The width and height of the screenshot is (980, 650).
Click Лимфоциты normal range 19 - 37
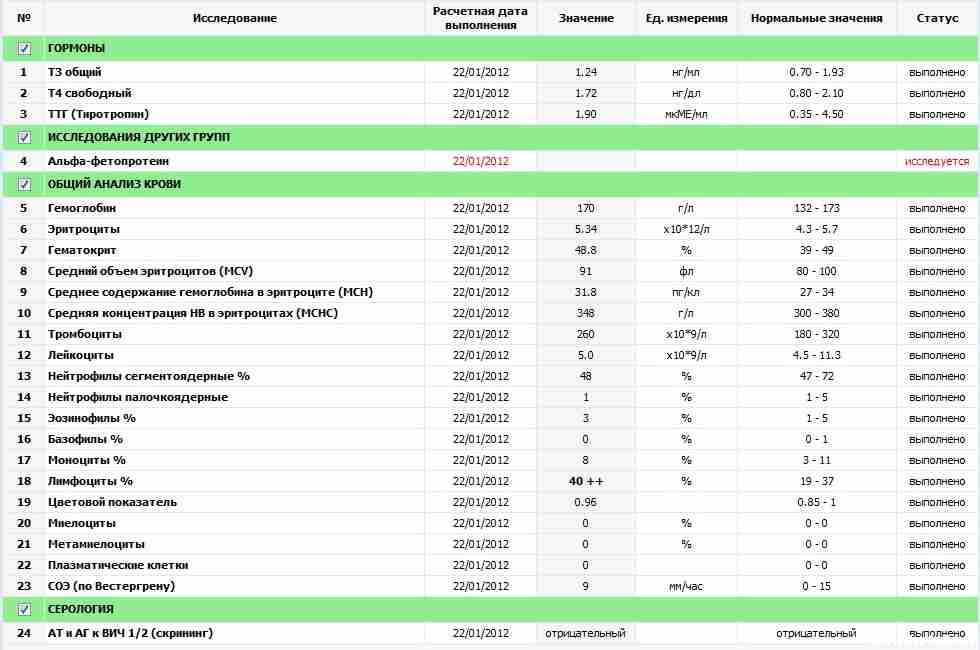pos(816,481)
